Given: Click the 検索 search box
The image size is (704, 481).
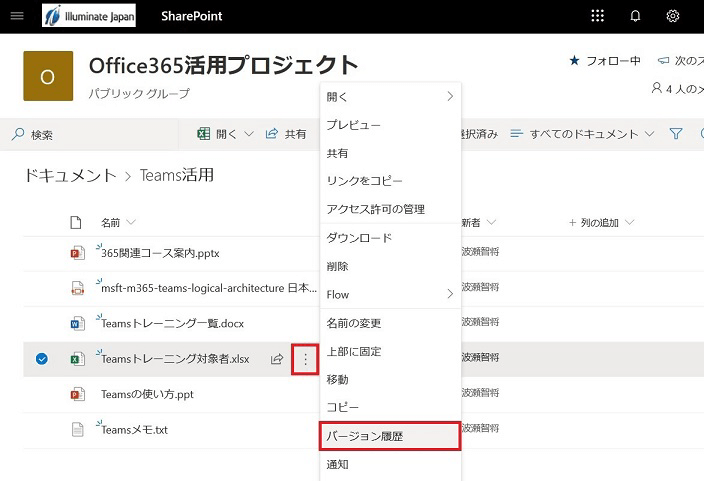Looking at the screenshot, I should coord(90,134).
